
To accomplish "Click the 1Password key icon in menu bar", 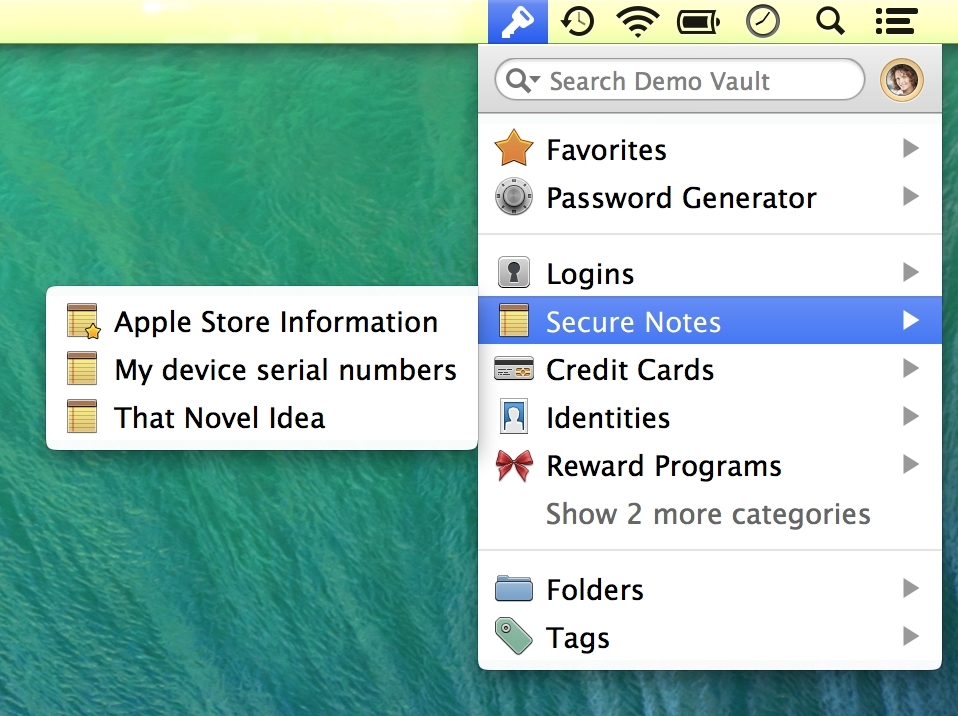I will click(516, 20).
